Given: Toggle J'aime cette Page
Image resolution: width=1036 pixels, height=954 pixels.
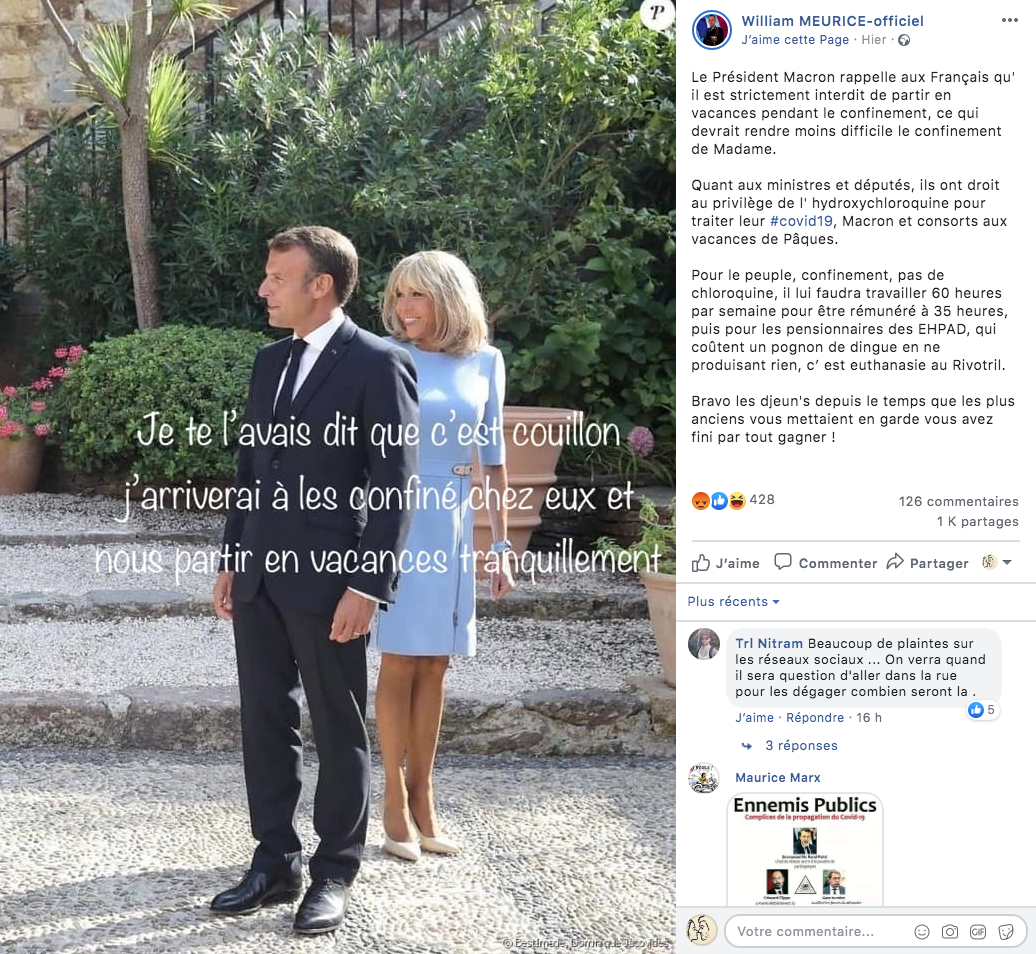Looking at the screenshot, I should (x=795, y=40).
